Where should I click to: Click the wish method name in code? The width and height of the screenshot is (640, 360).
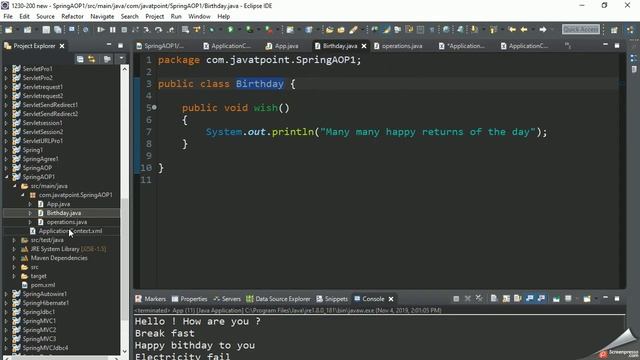pos(266,108)
